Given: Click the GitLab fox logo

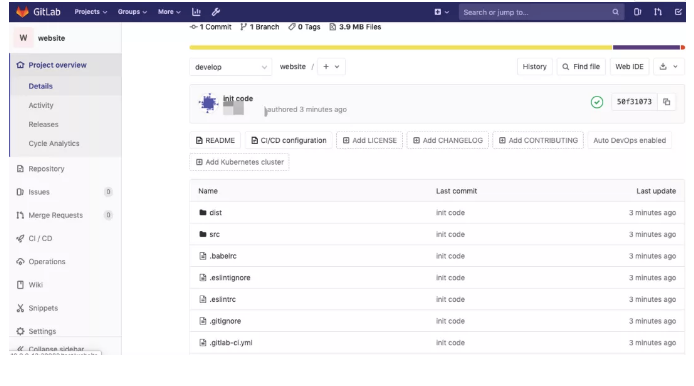Looking at the screenshot, I should click(22, 12).
